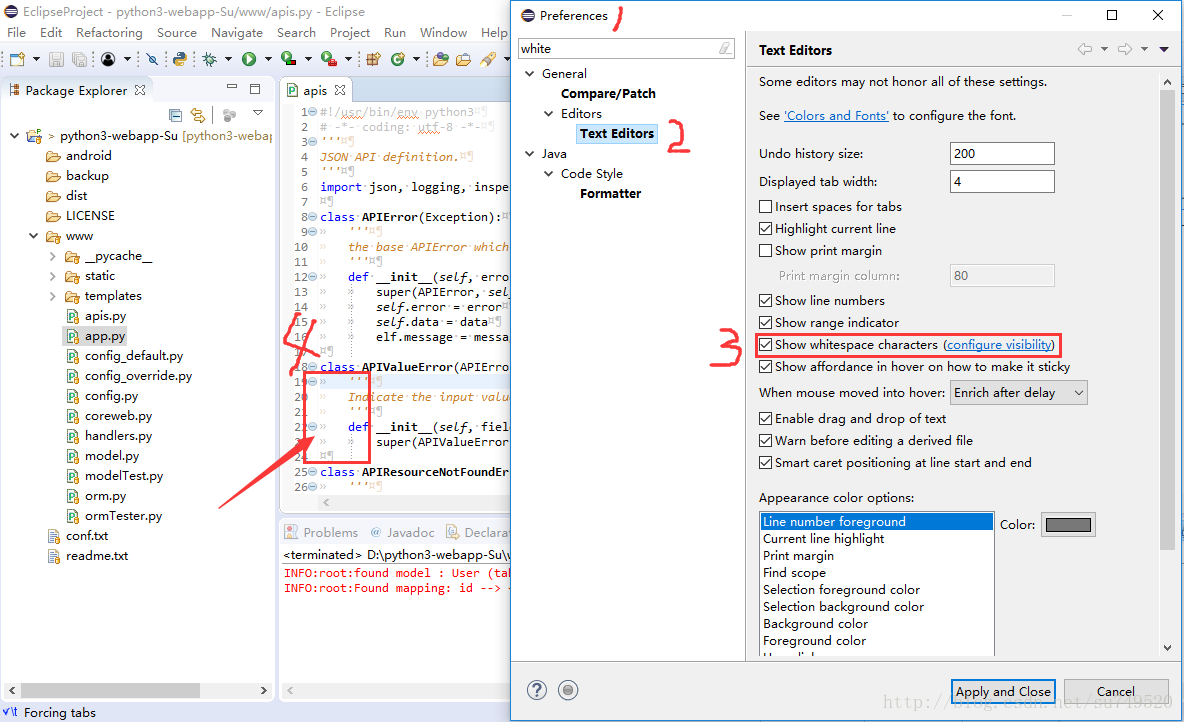The image size is (1184, 722).
Task: Toggle Warn before editing a derived file
Action: coord(766,440)
